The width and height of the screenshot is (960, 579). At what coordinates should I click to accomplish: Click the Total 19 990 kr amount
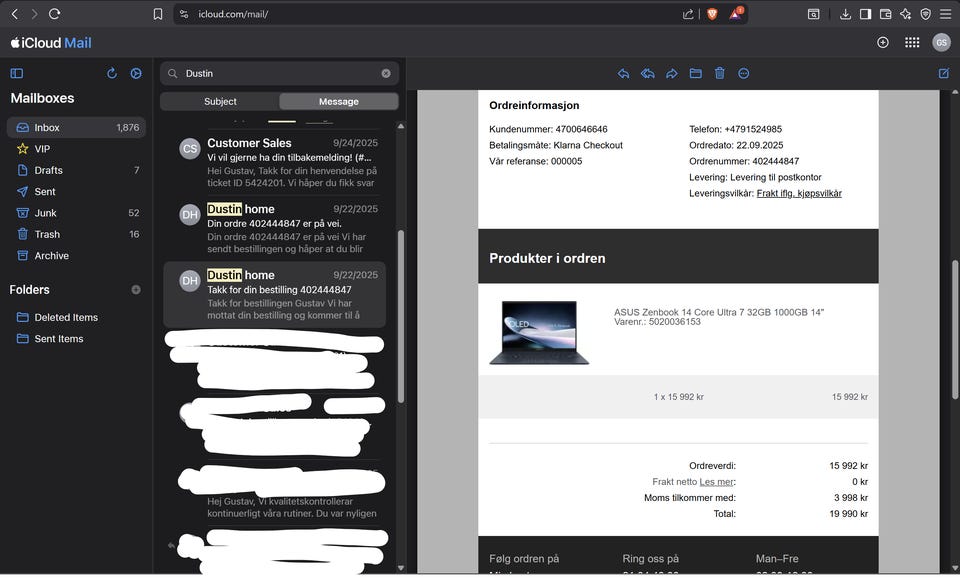pyautogui.click(x=849, y=514)
